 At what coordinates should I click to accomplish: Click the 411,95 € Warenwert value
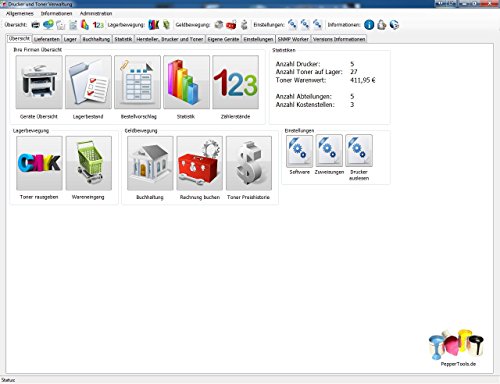coord(363,80)
